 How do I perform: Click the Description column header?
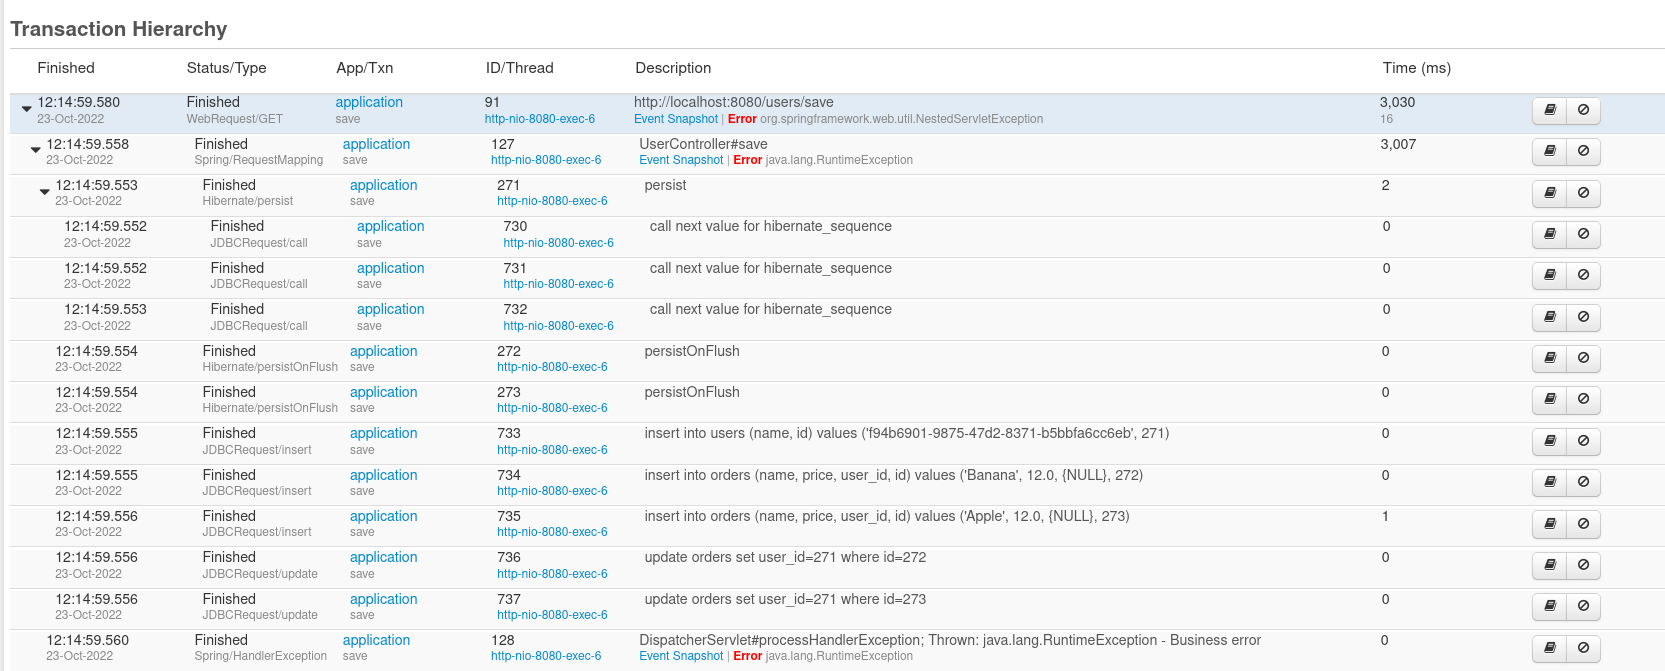click(x=673, y=68)
